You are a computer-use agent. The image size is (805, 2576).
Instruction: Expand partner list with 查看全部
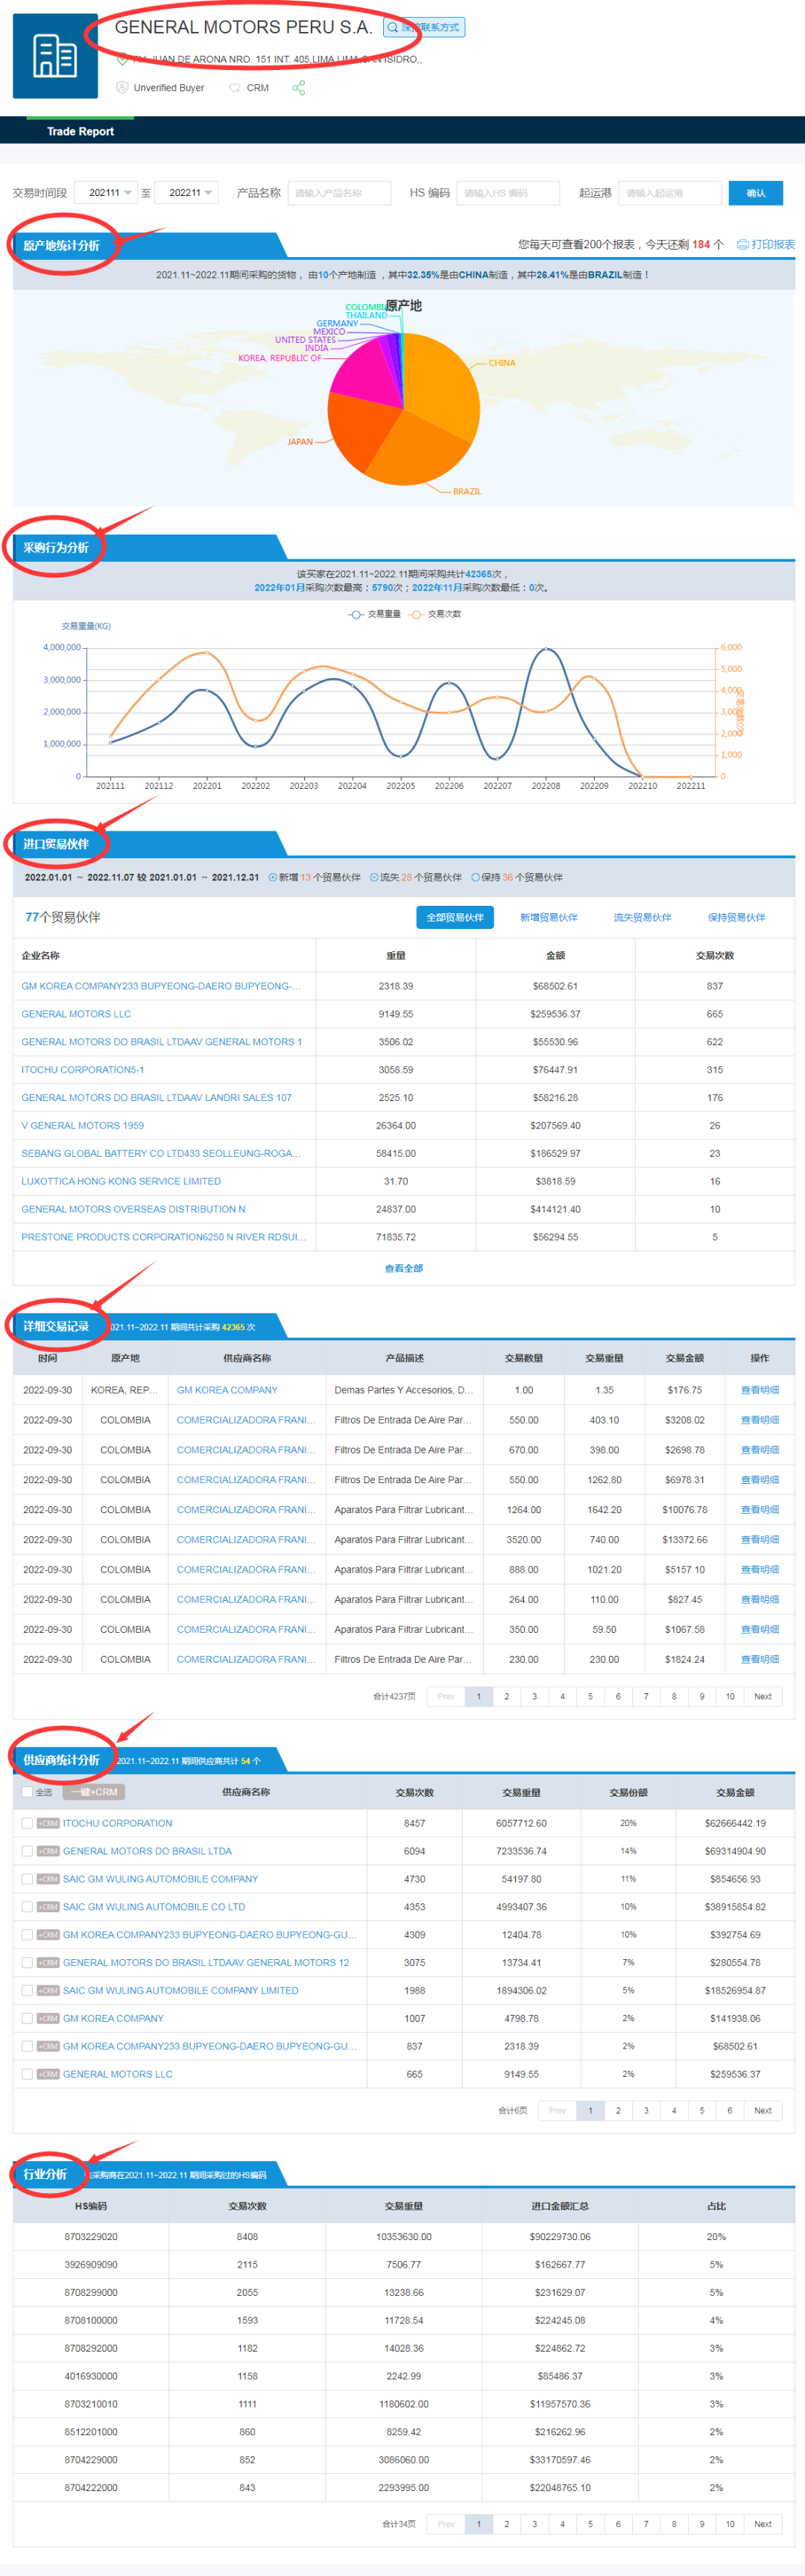click(403, 1268)
